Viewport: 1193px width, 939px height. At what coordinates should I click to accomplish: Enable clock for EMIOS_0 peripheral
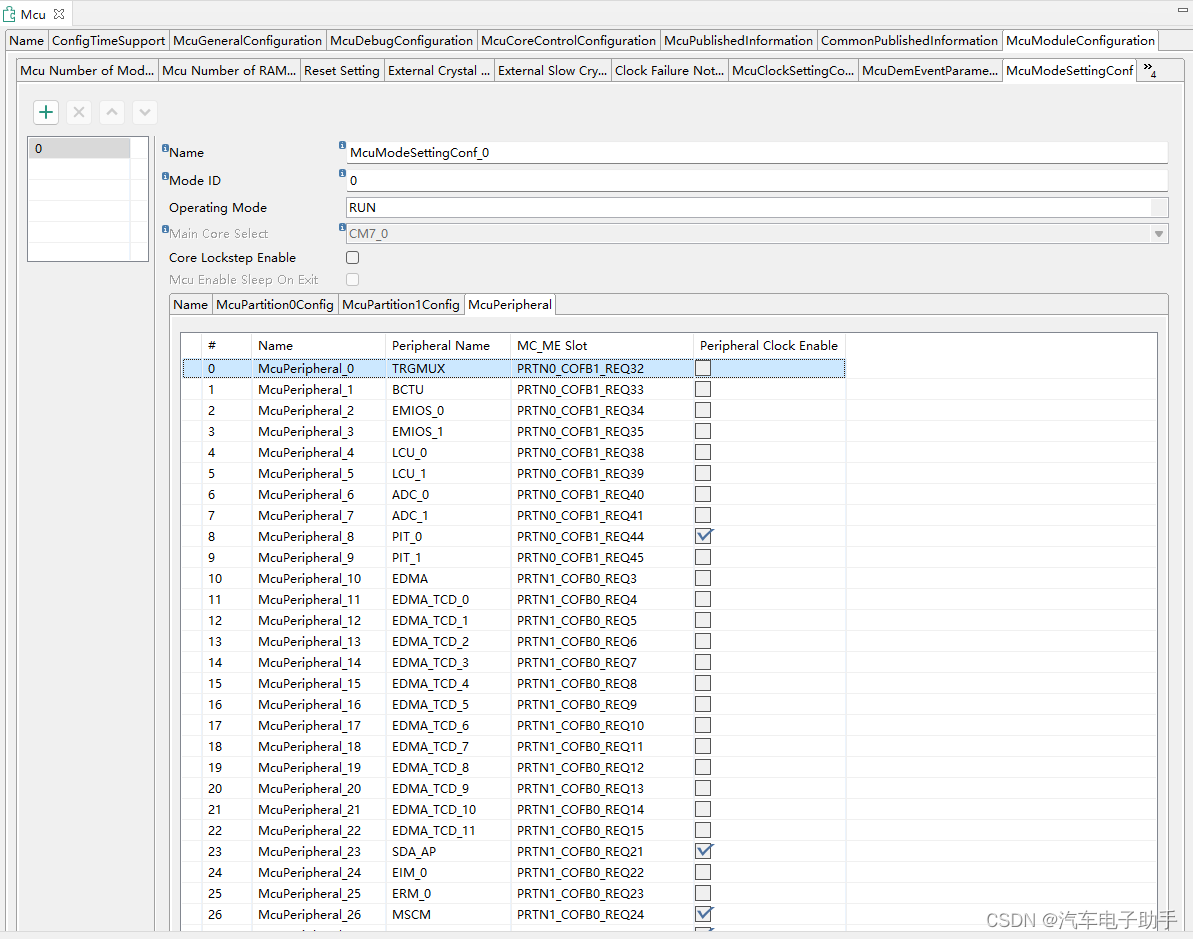pyautogui.click(x=703, y=410)
